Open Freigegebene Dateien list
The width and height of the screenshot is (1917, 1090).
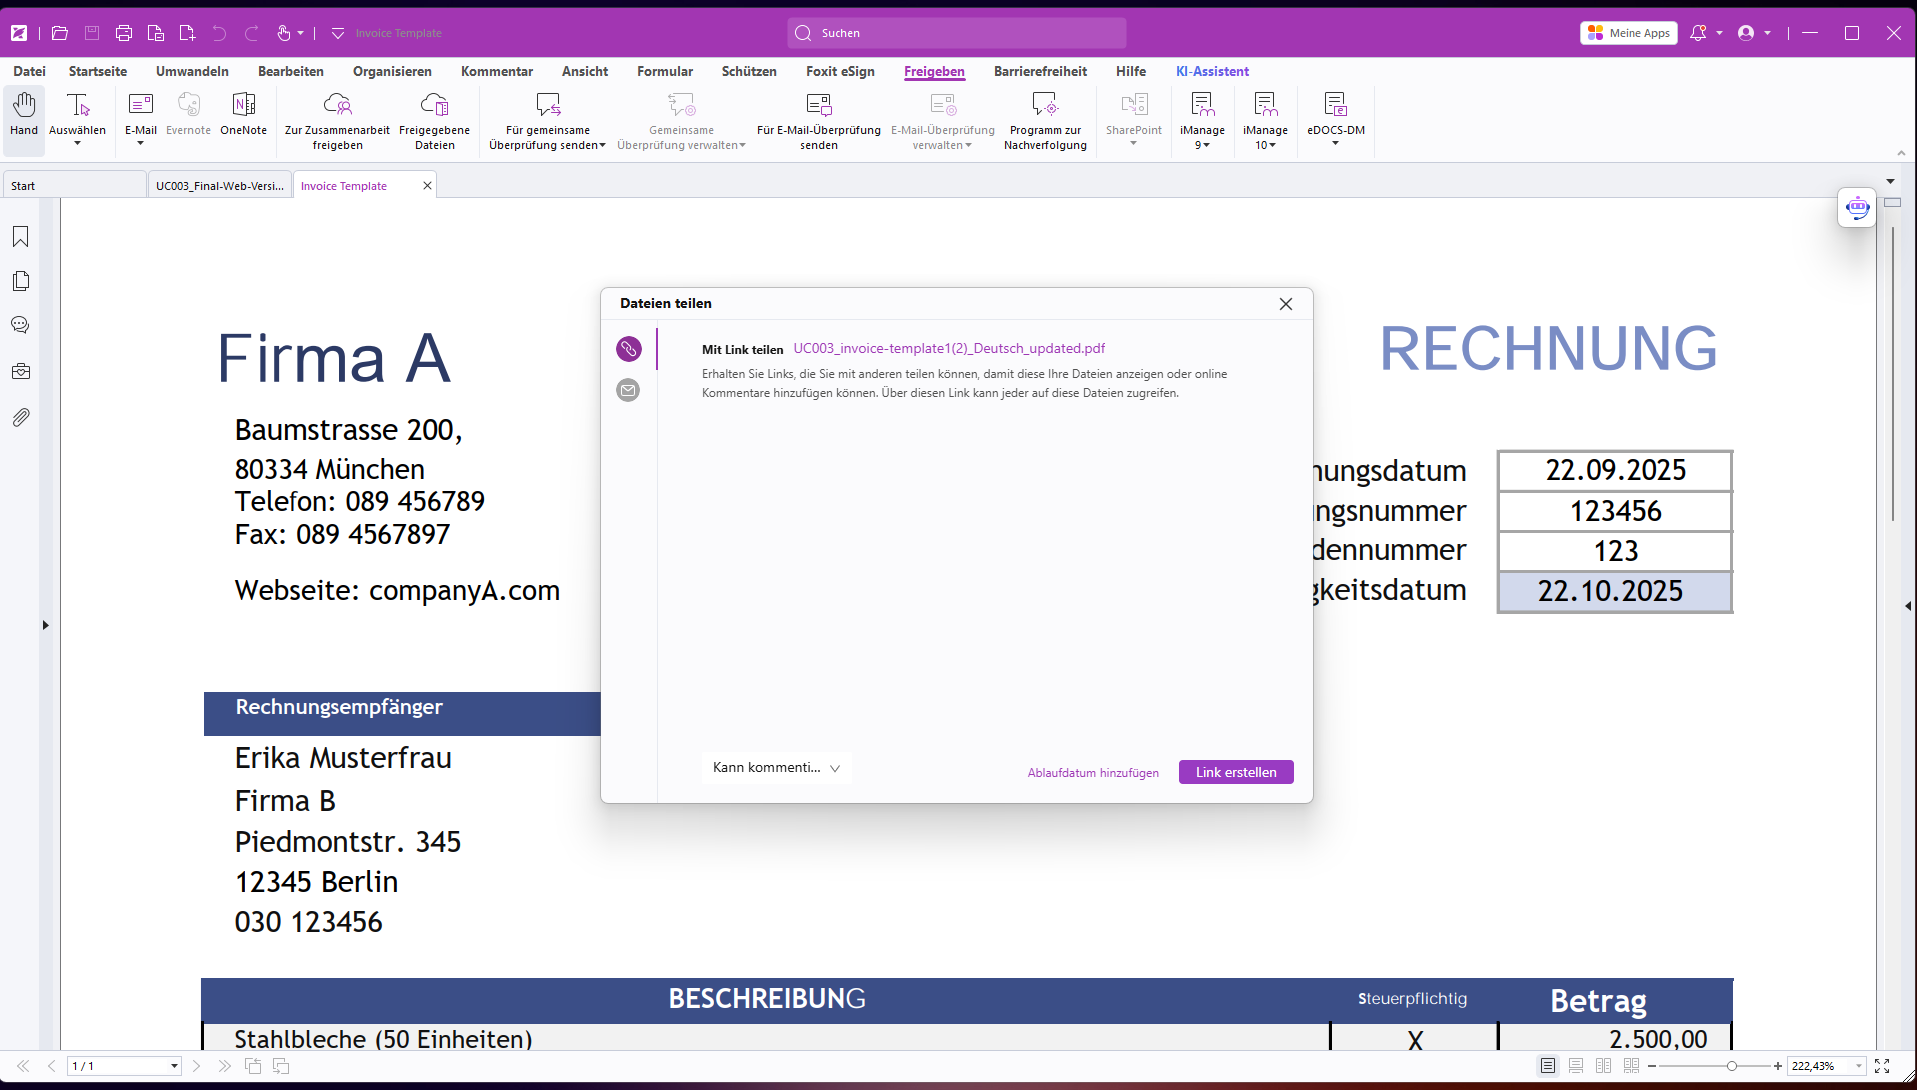(x=434, y=120)
